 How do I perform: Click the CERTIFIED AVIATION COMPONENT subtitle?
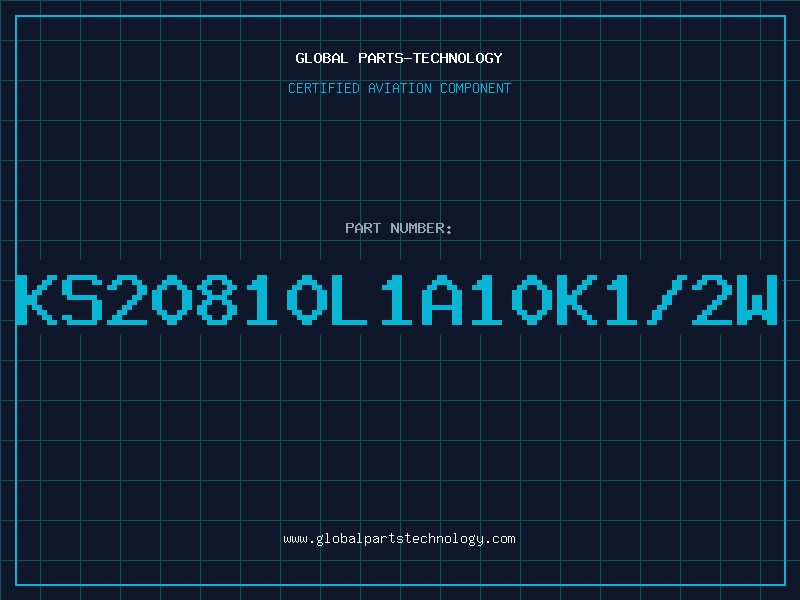pos(399,88)
